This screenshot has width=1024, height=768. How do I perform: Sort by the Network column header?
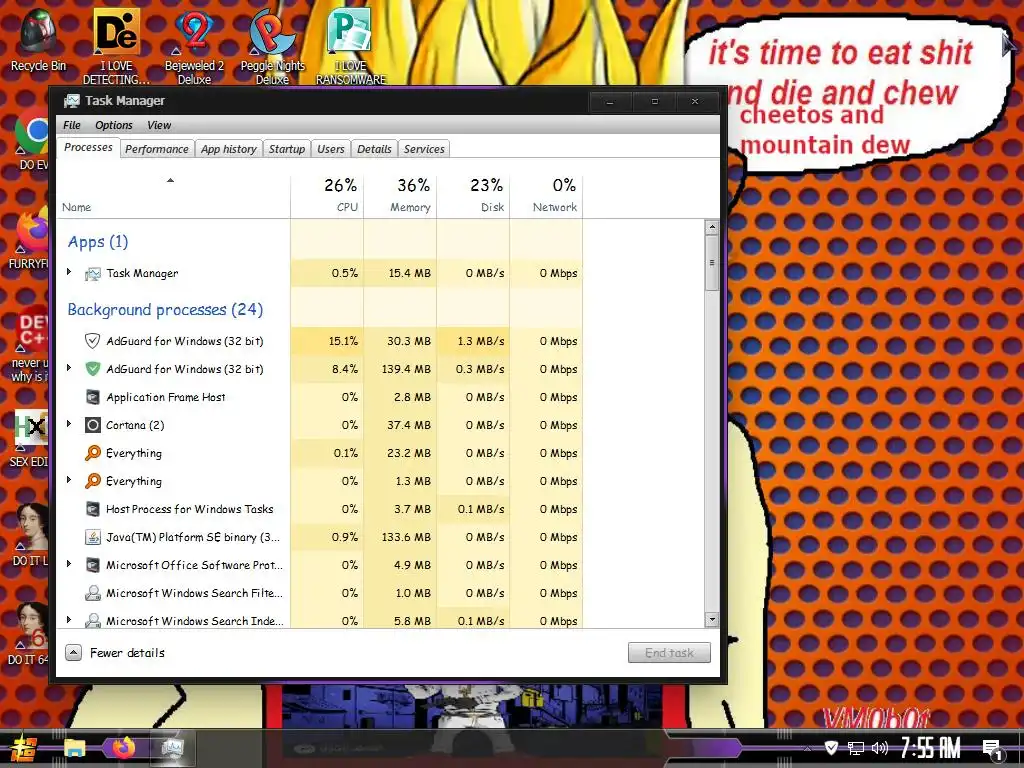pos(547,195)
